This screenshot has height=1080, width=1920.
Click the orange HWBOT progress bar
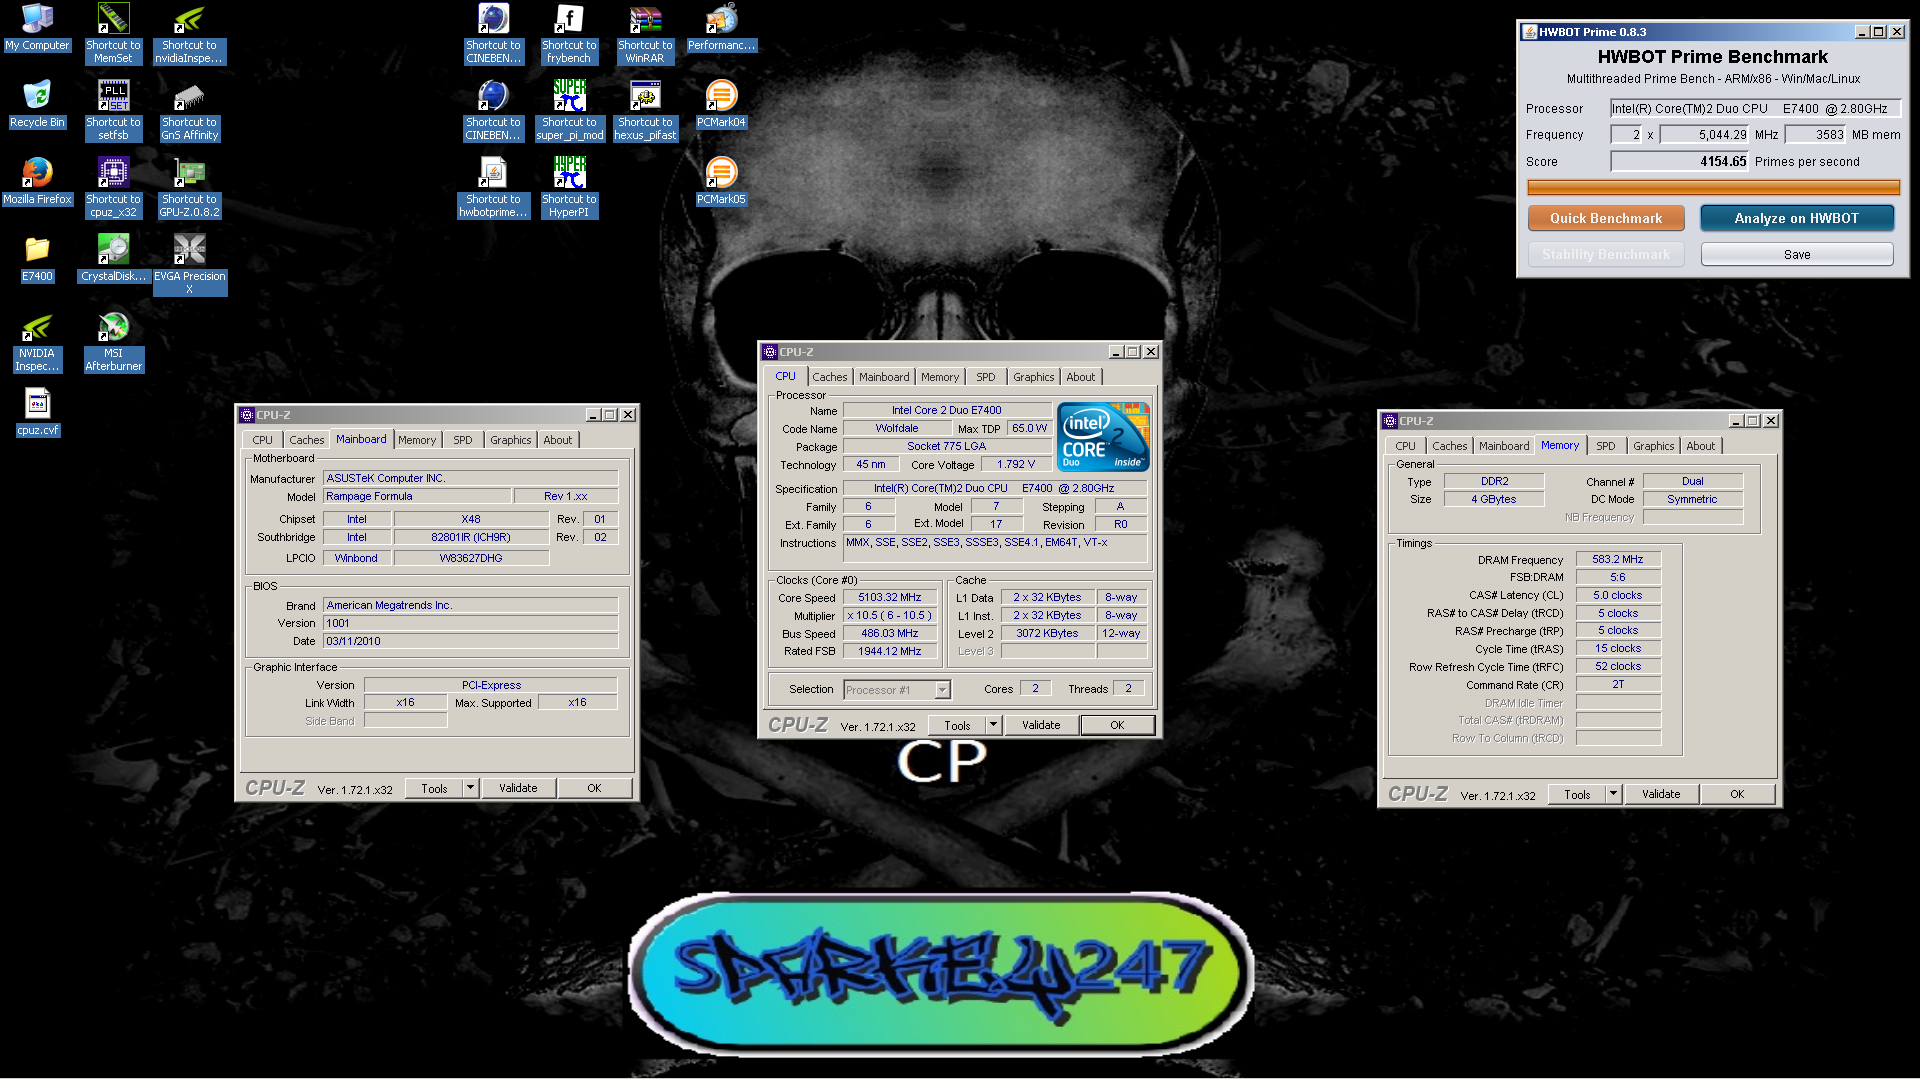pos(1713,187)
